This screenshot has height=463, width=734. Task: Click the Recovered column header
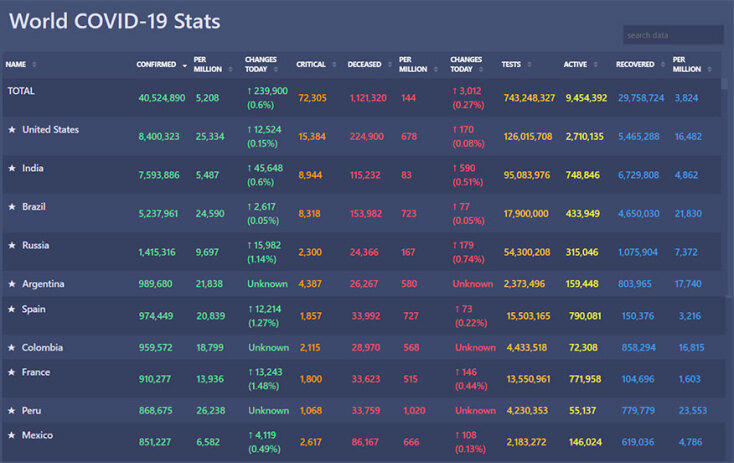[x=635, y=65]
